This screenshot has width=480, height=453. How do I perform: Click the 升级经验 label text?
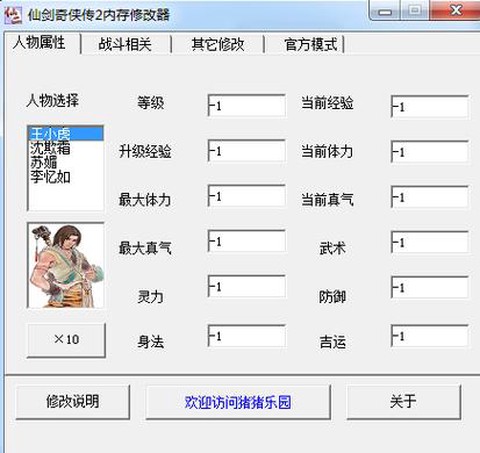(x=145, y=152)
